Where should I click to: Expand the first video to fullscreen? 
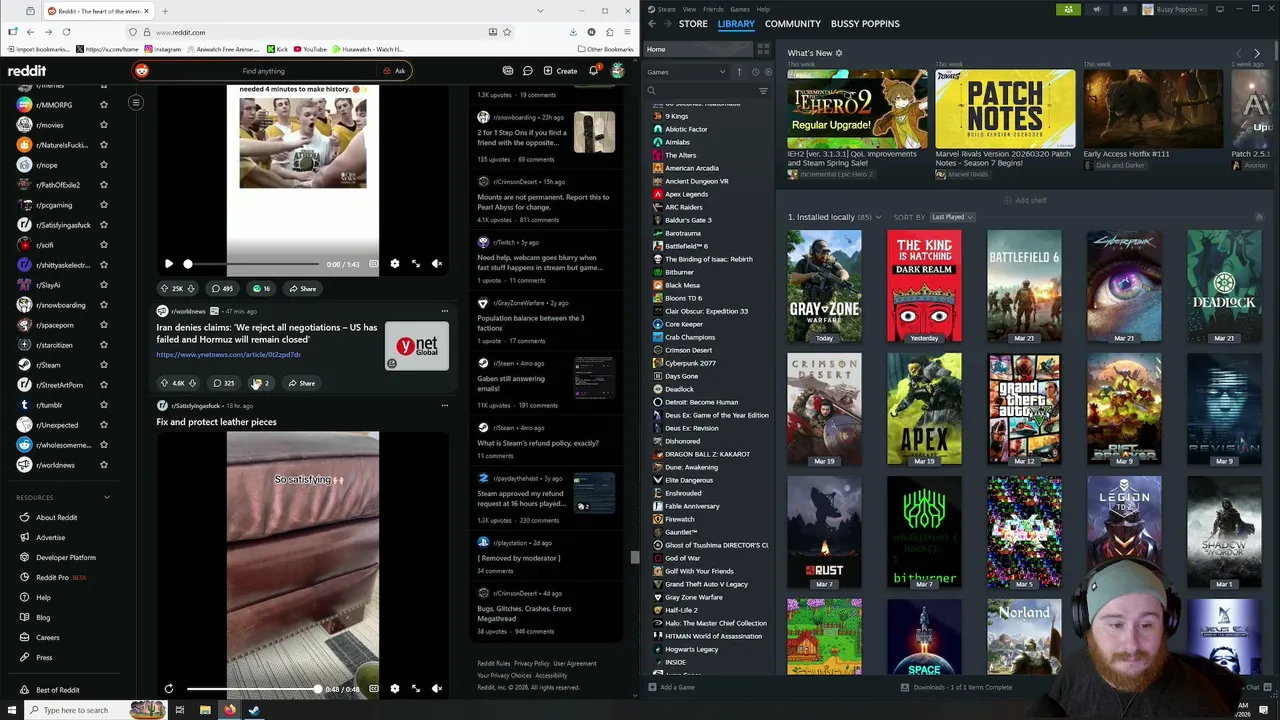pos(416,264)
